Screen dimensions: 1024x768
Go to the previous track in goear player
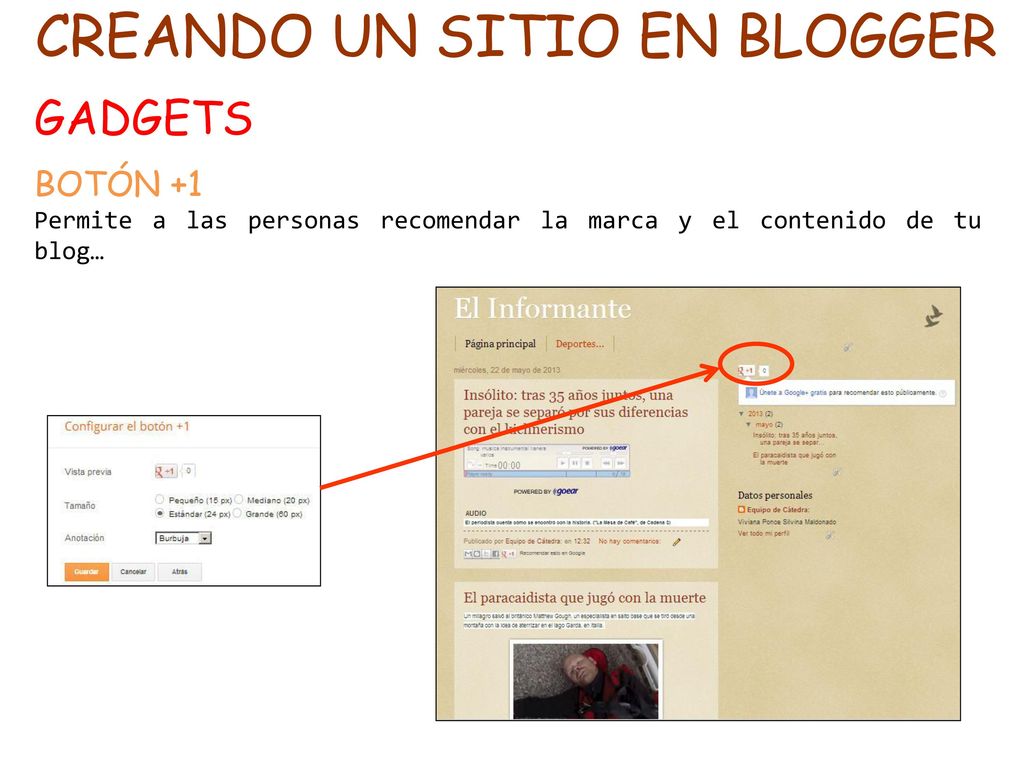tap(606, 463)
